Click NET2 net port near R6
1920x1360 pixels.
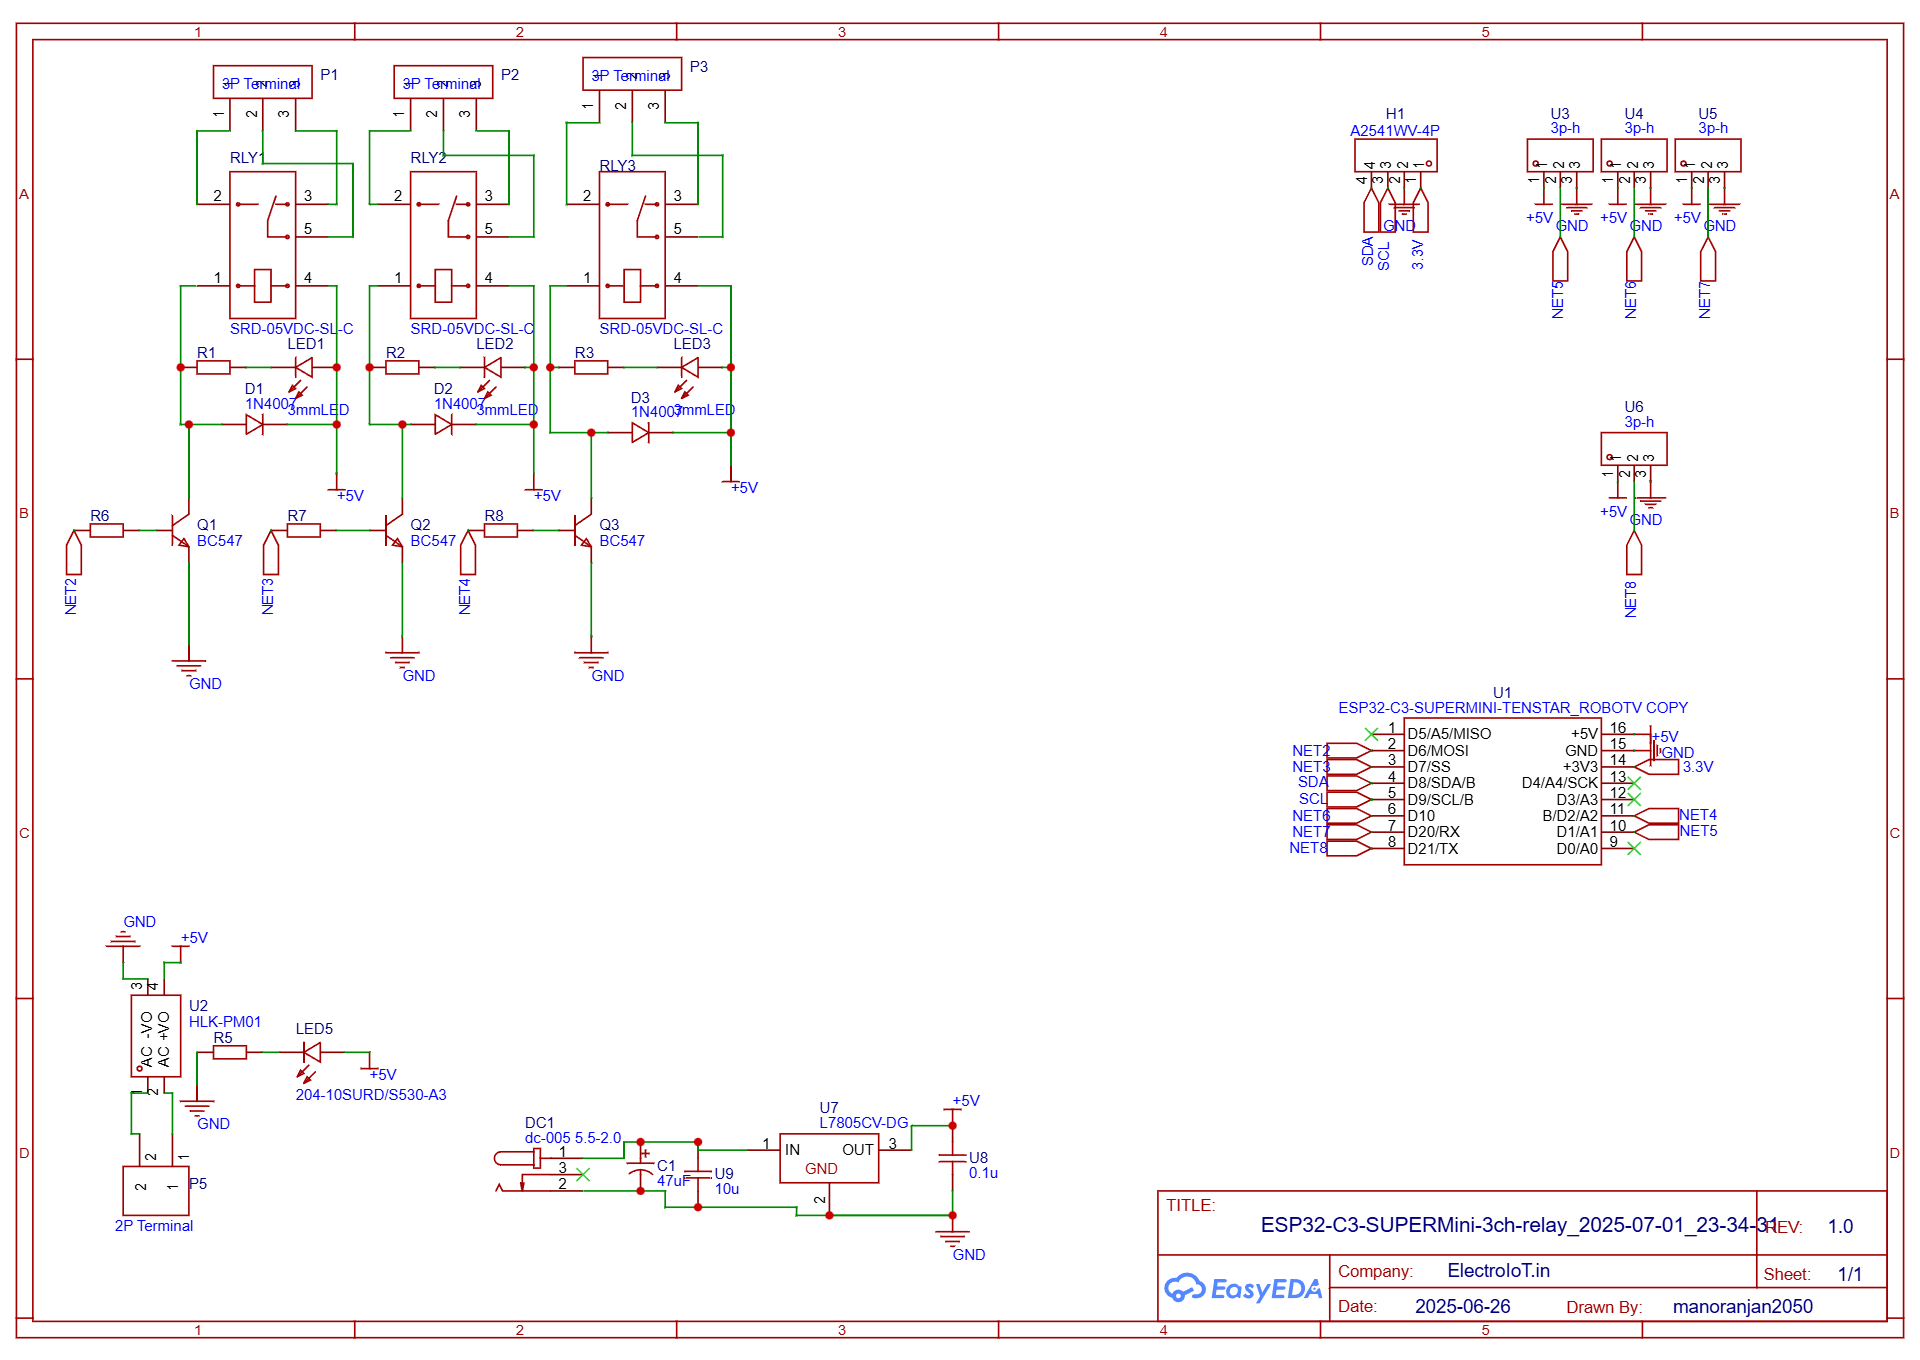click(x=73, y=552)
